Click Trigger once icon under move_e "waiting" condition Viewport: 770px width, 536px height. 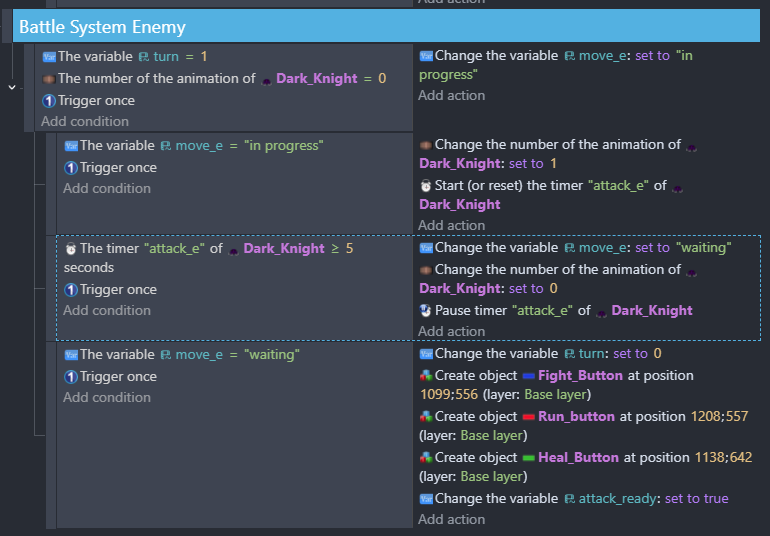click(x=70, y=377)
